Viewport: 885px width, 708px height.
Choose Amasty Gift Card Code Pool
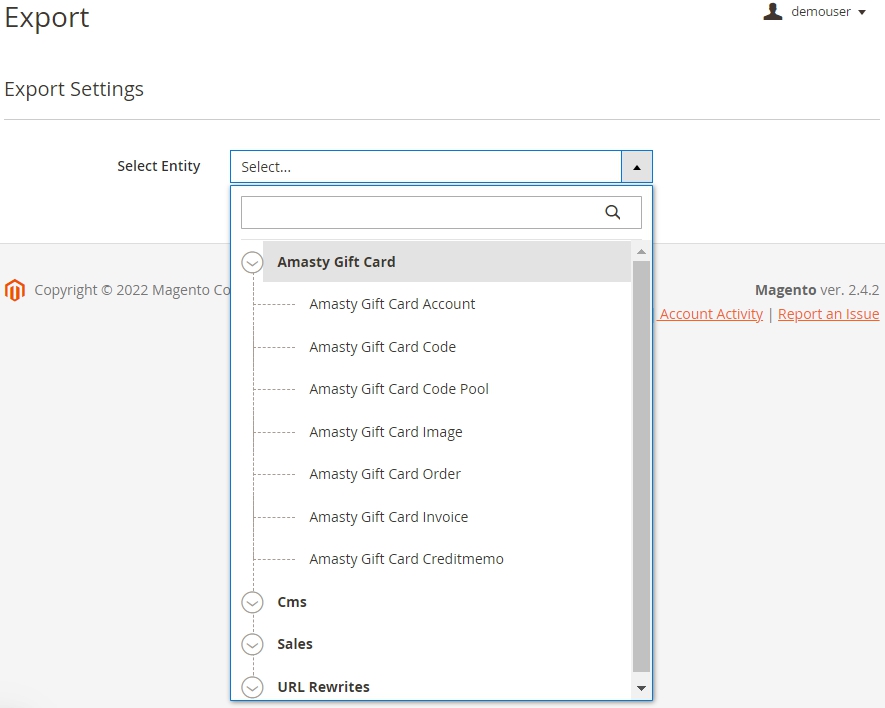point(399,389)
